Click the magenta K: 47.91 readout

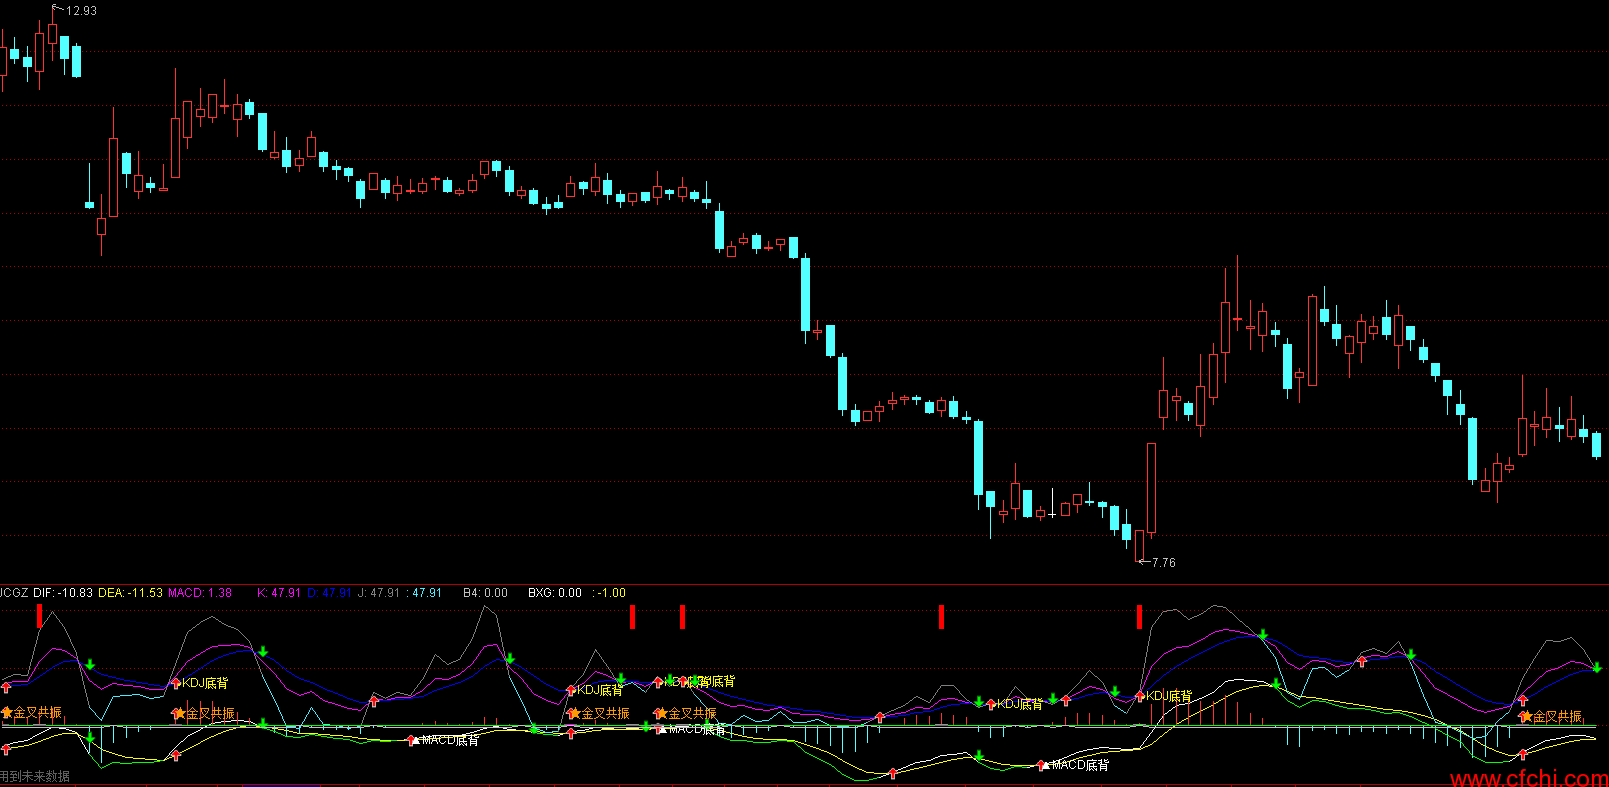tap(279, 593)
